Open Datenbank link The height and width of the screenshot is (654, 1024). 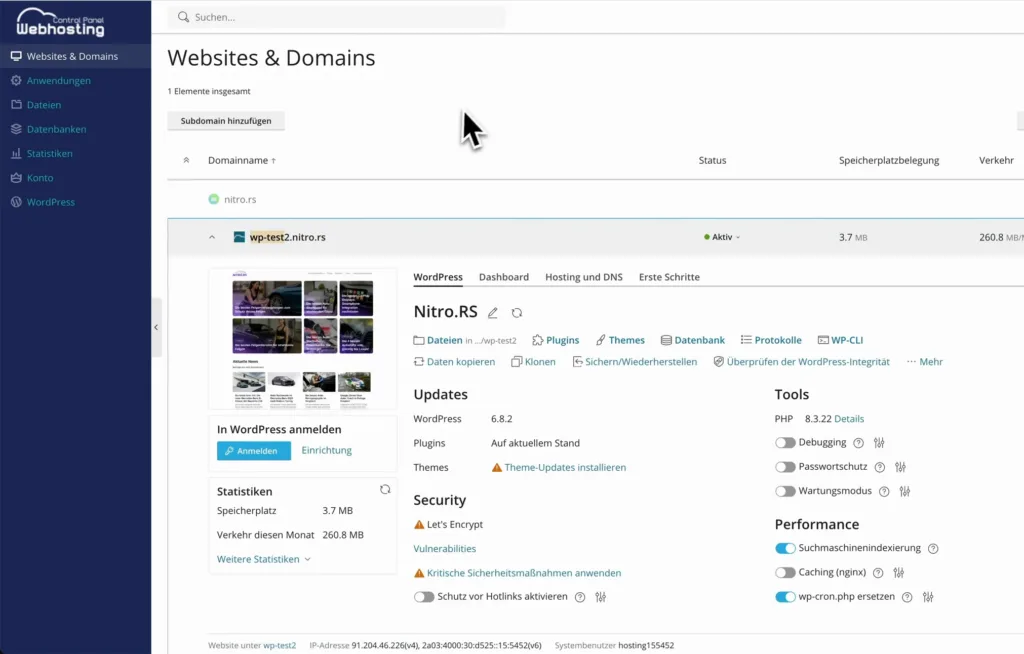[x=693, y=340]
